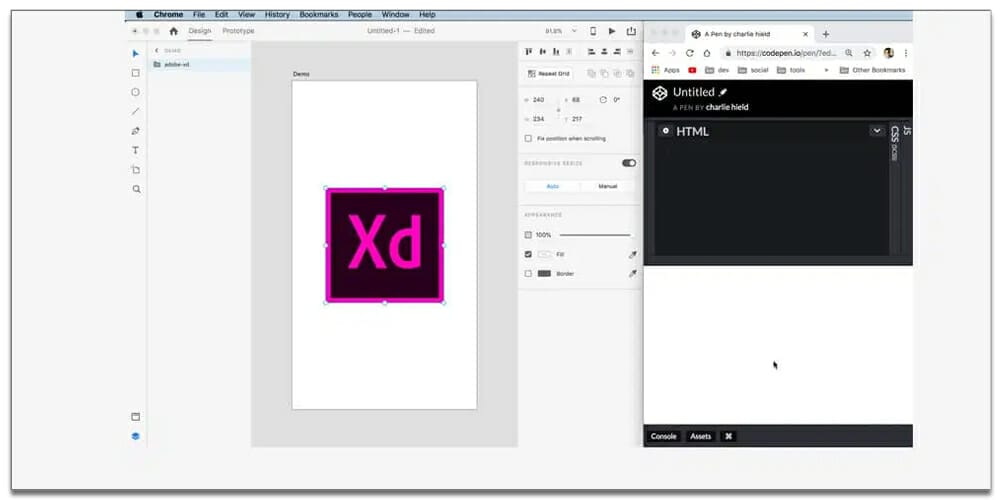Open the CodePen Assets button
Viewport: 1000px width, 500px height.
coord(700,437)
